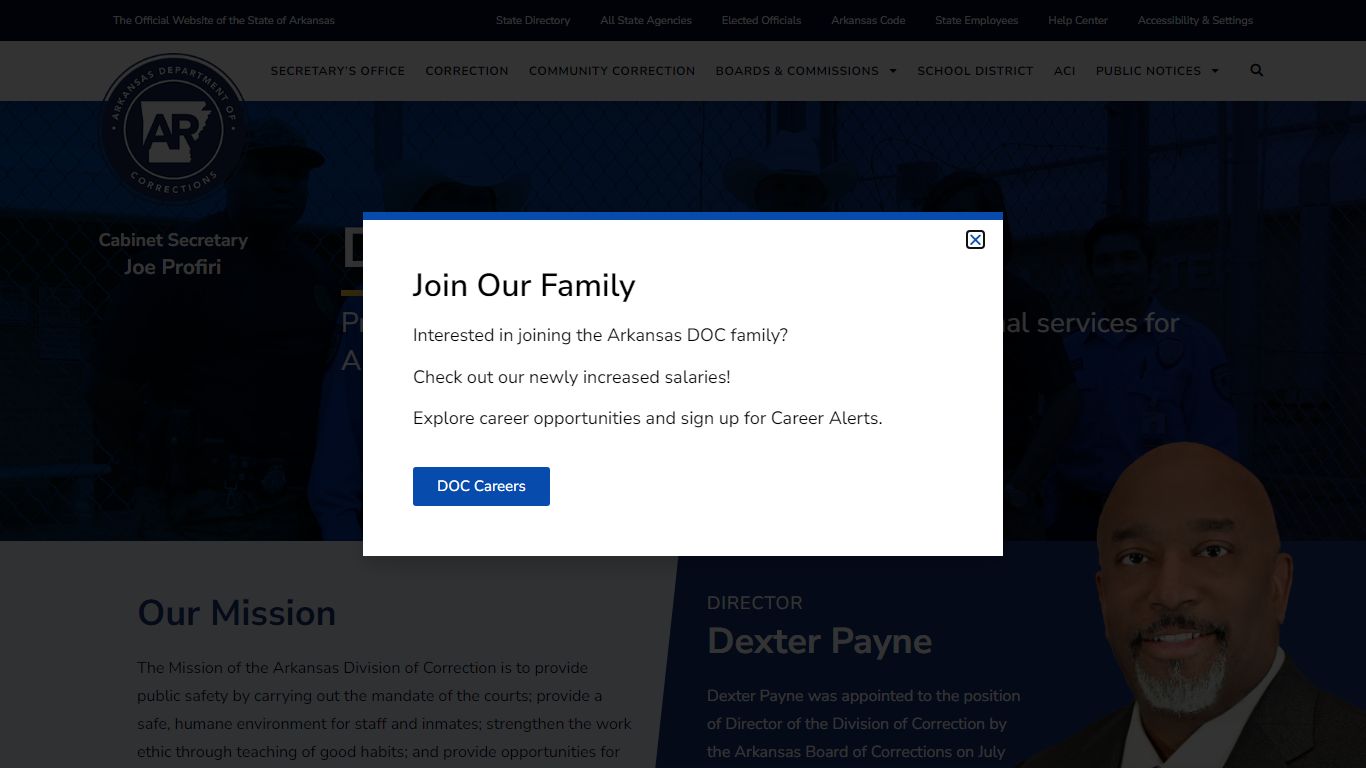Select School District in navigation

[975, 71]
